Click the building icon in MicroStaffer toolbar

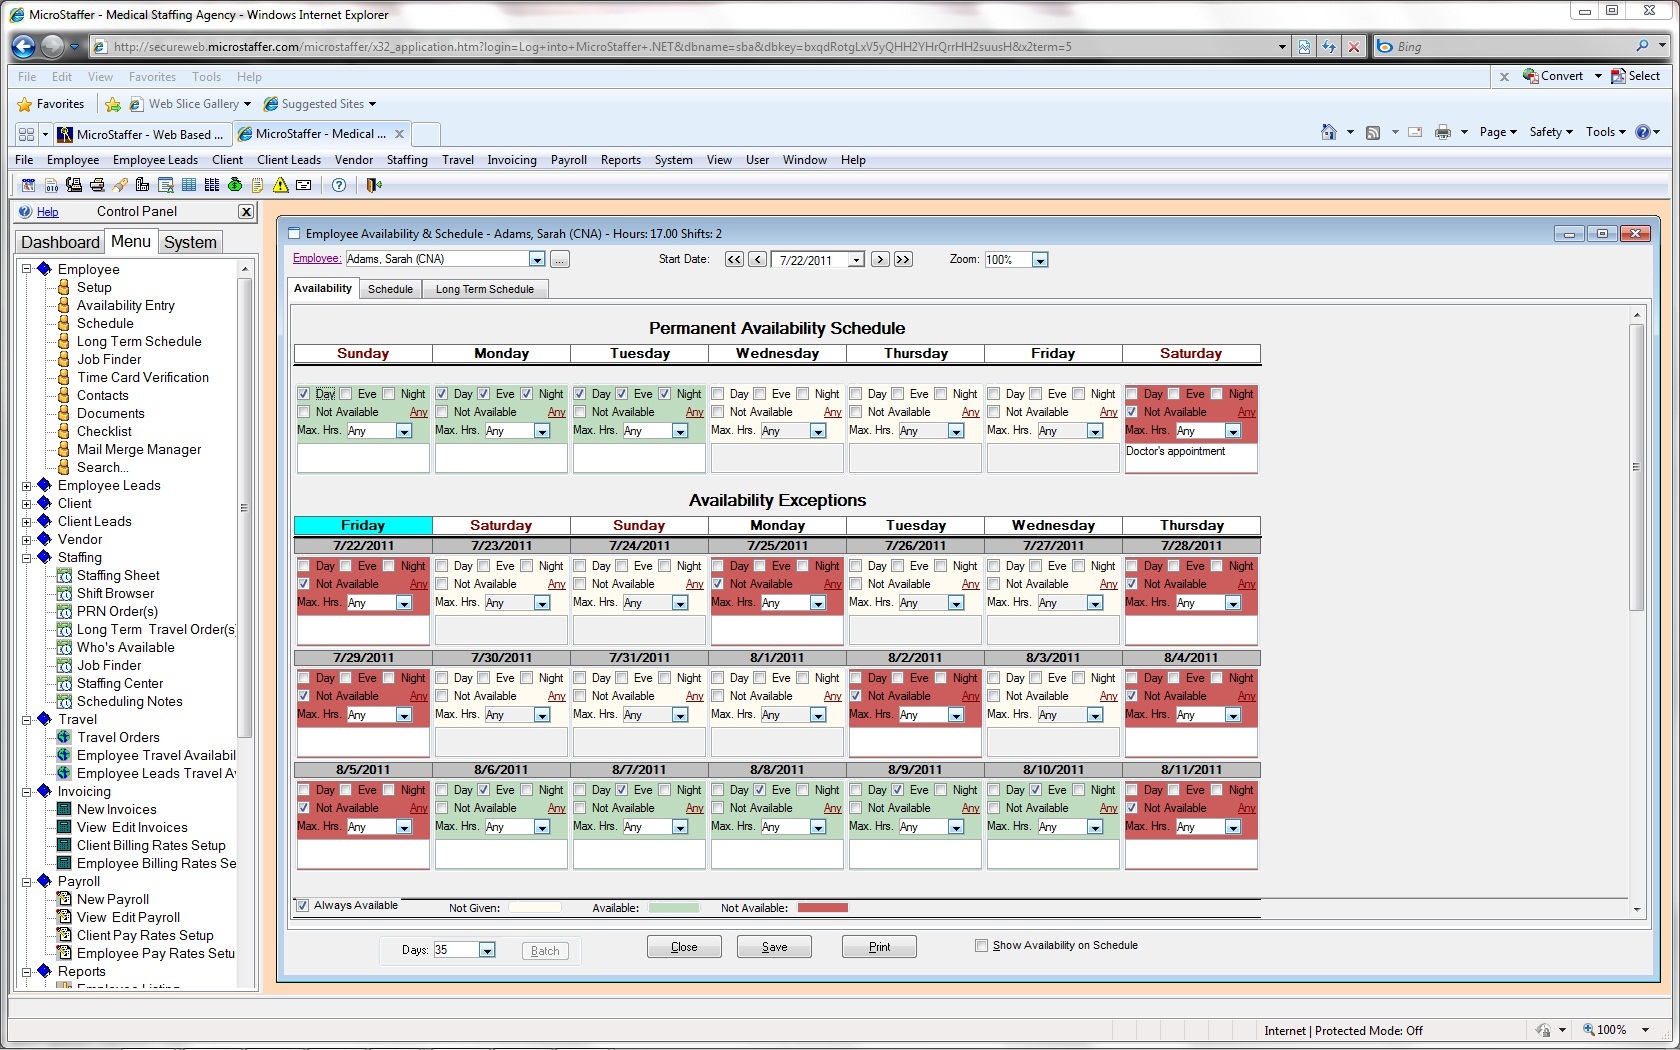pos(142,185)
